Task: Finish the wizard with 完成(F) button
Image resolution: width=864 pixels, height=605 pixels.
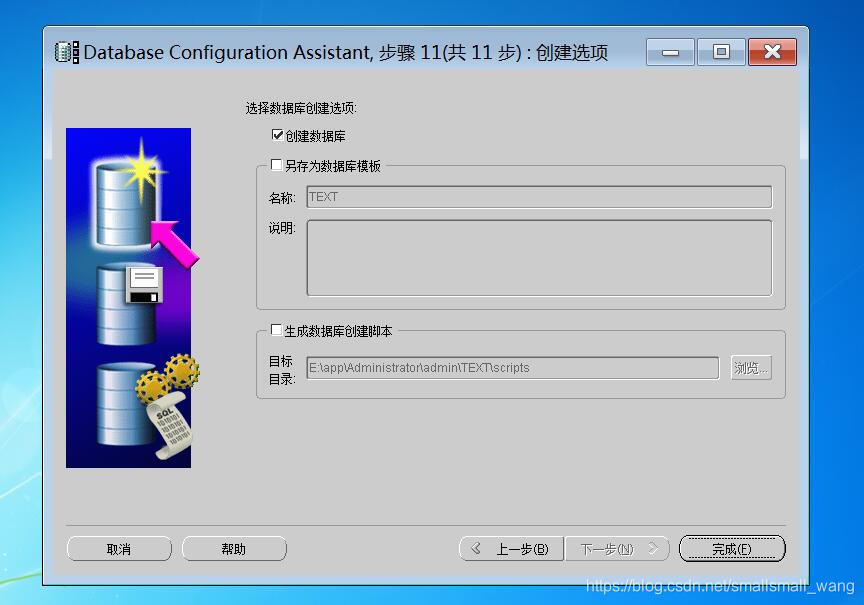Action: click(x=732, y=549)
